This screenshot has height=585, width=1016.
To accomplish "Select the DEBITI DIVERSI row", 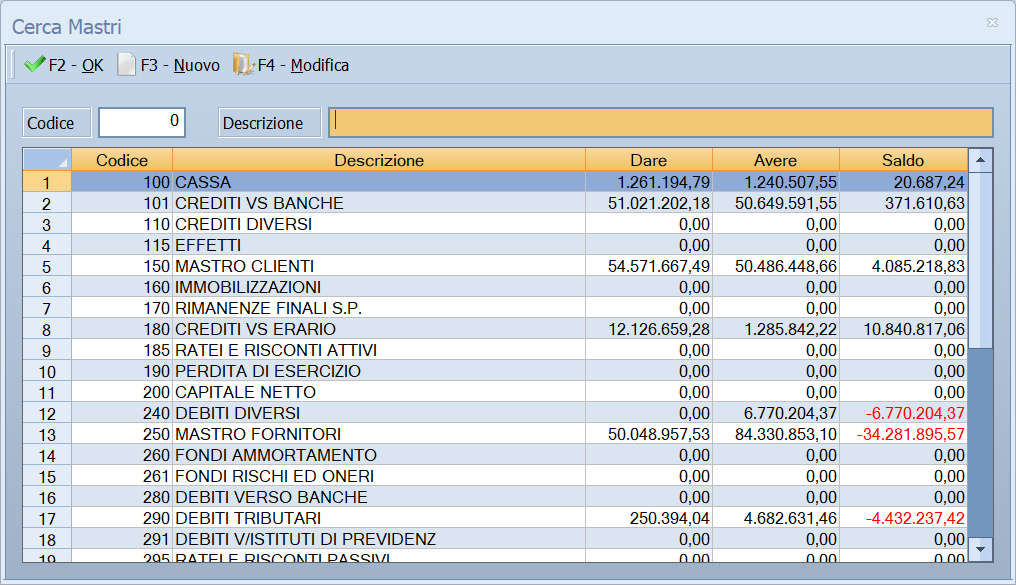I will pos(495,413).
